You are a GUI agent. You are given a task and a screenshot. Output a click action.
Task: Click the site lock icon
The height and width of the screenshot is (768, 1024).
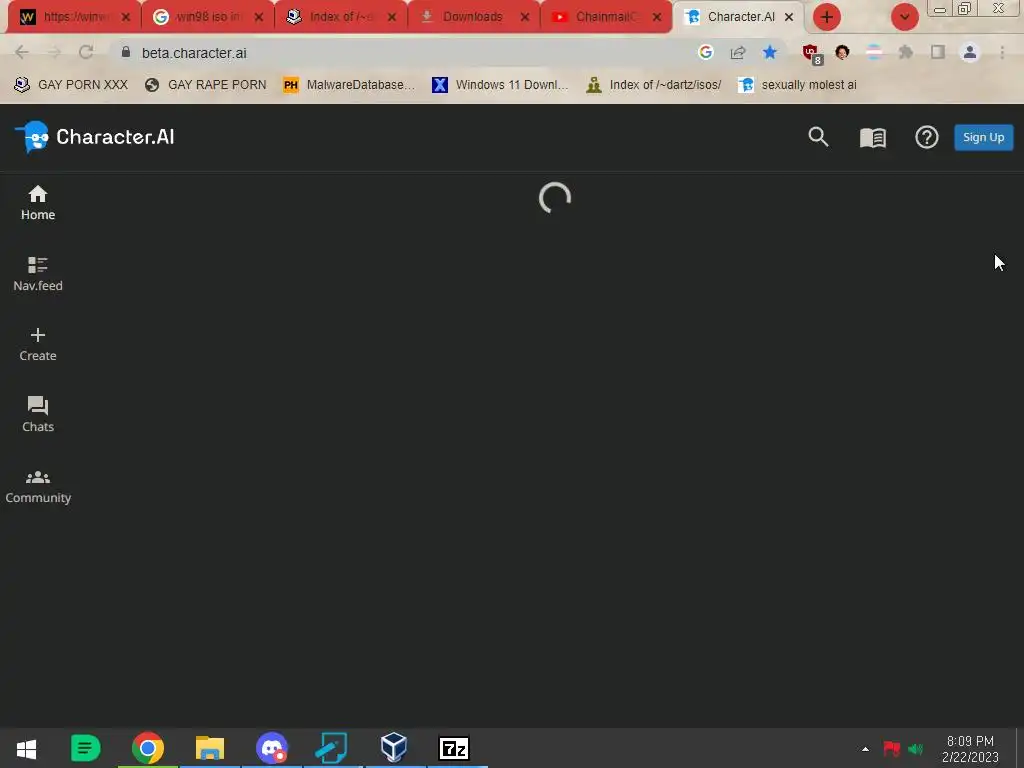click(126, 52)
